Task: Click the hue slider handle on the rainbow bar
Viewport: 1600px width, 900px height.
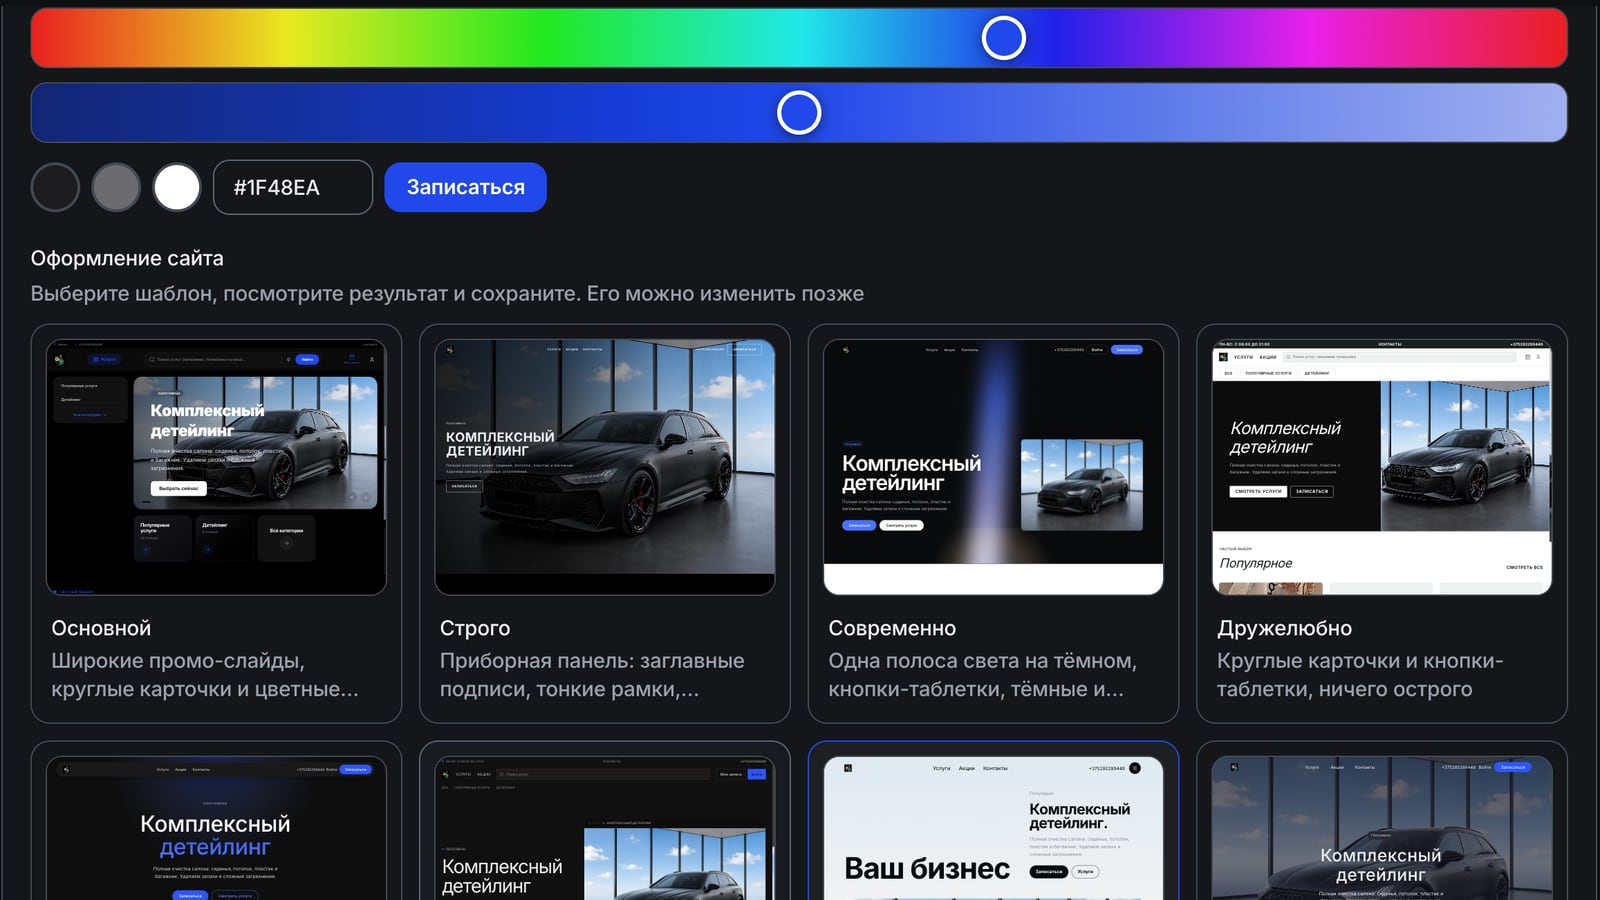Action: (1004, 38)
